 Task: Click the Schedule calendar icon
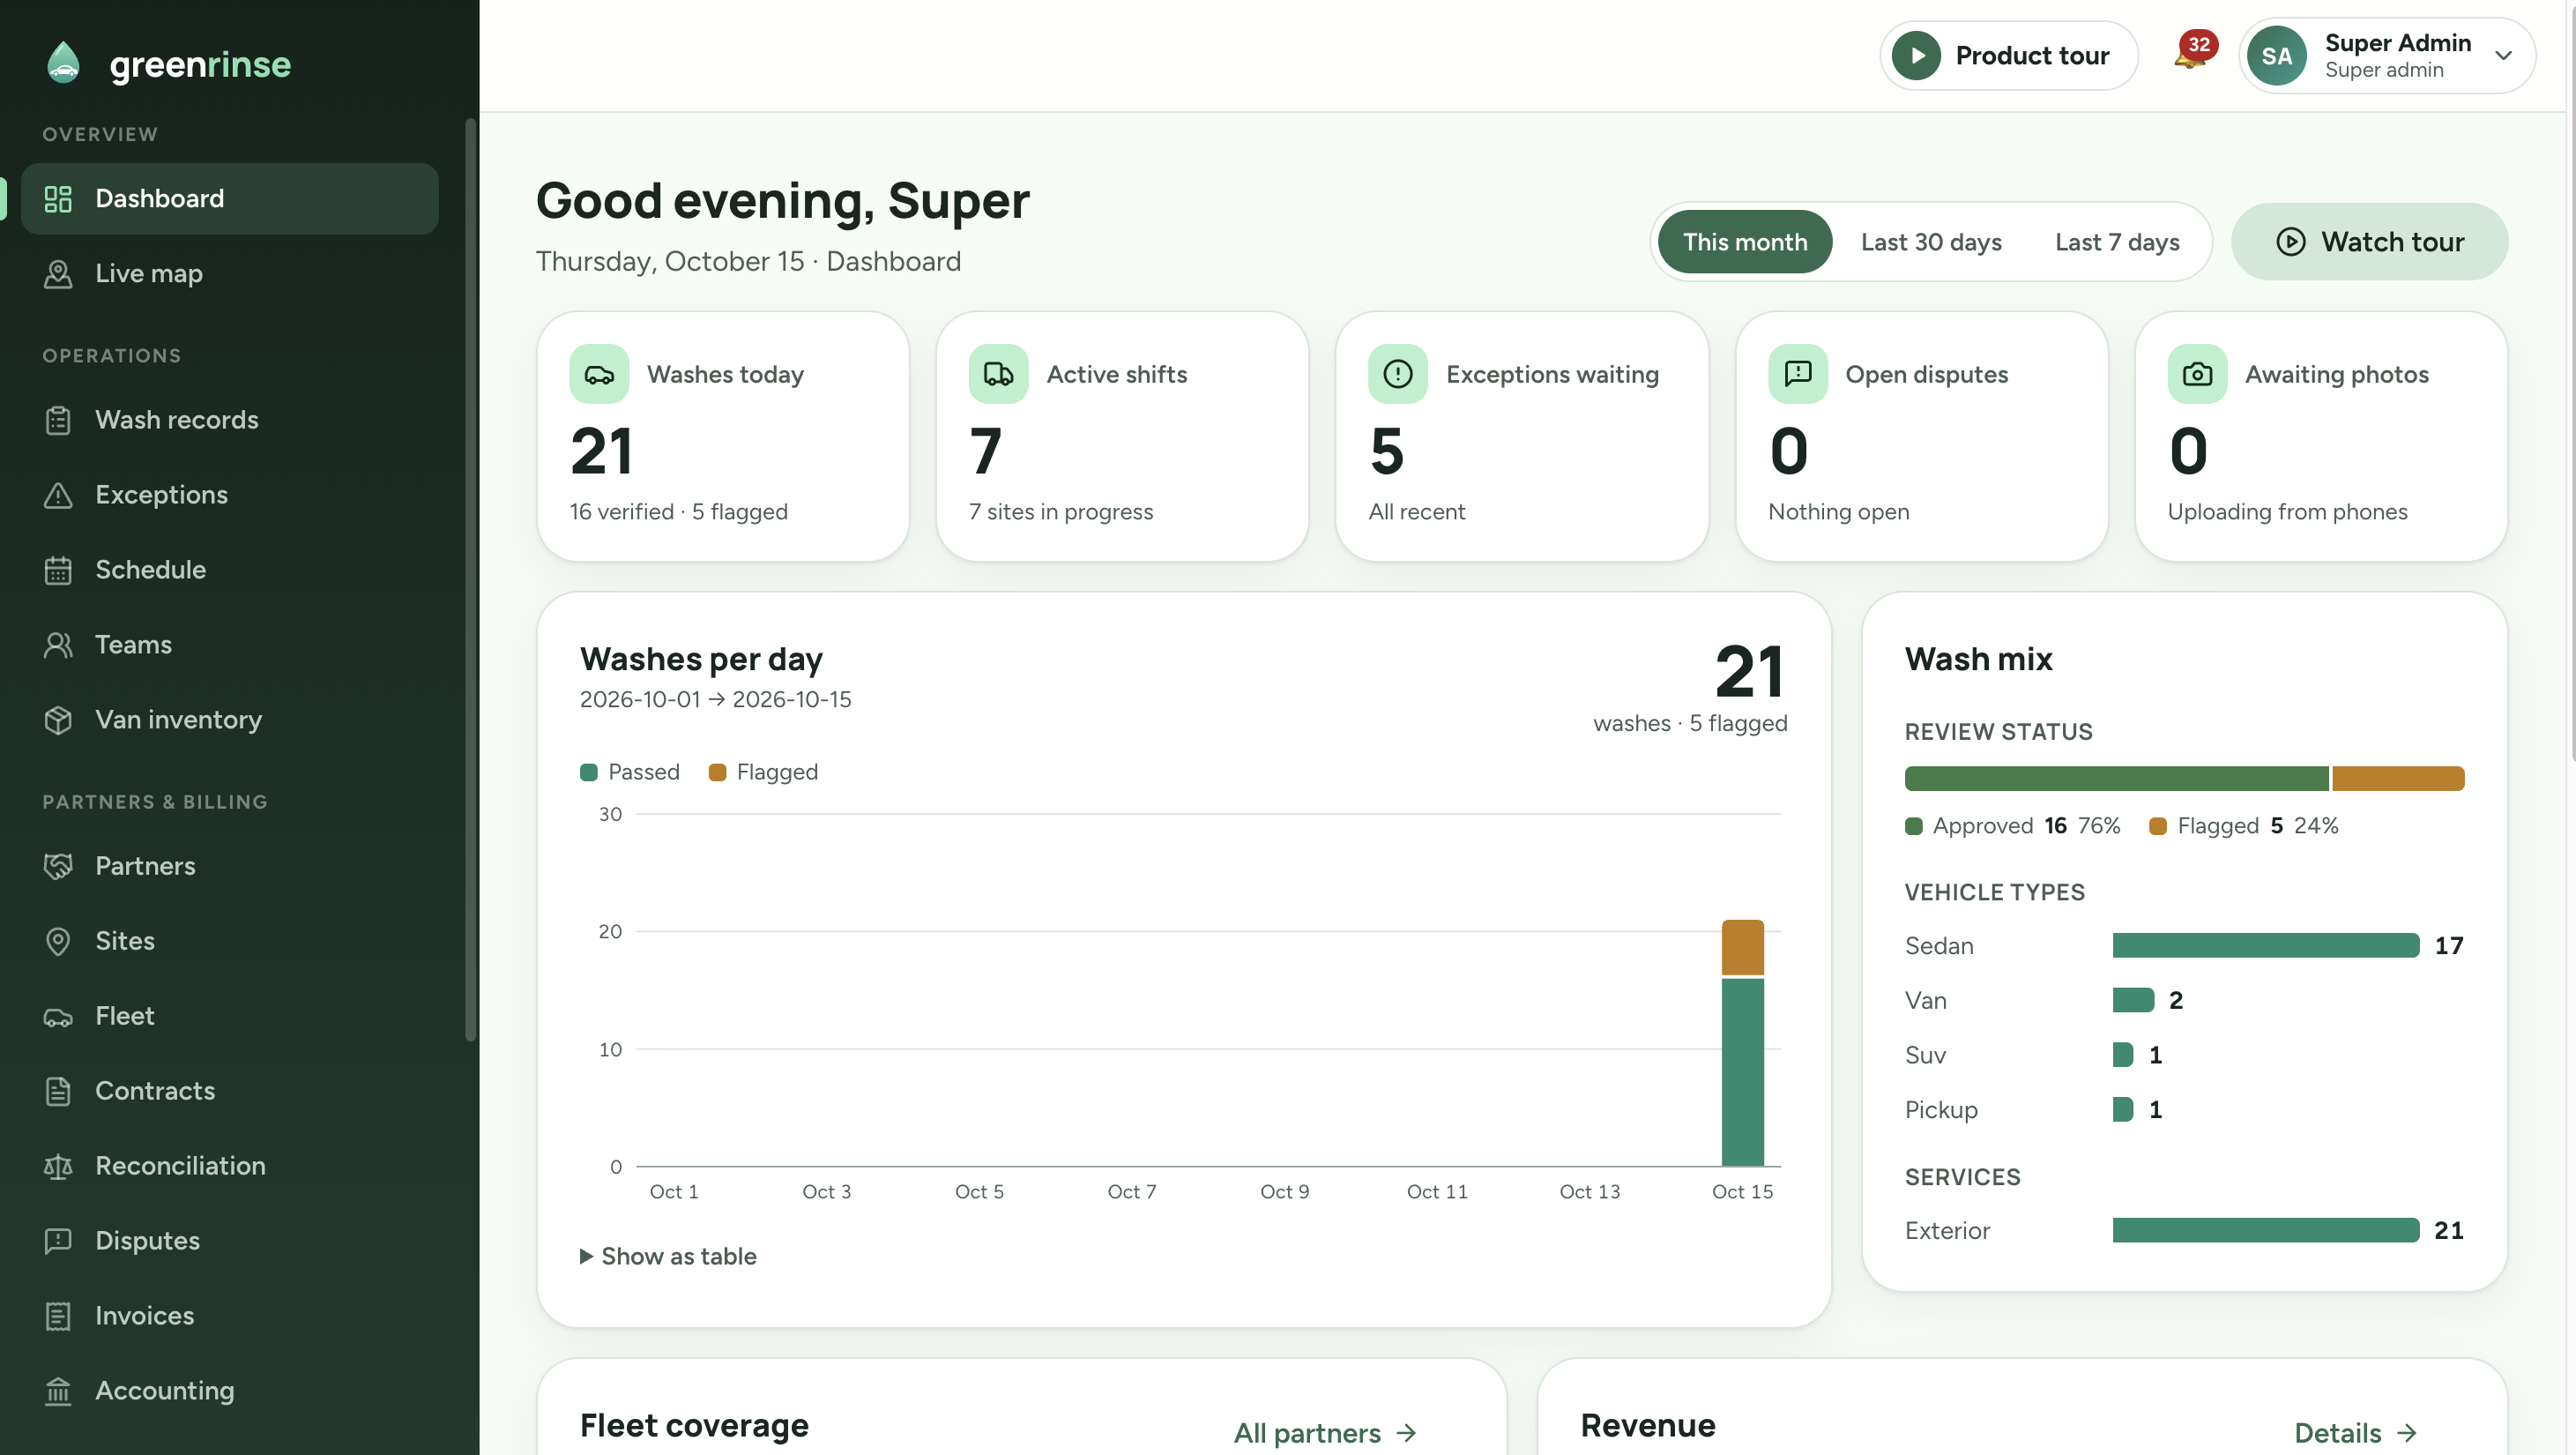point(58,570)
